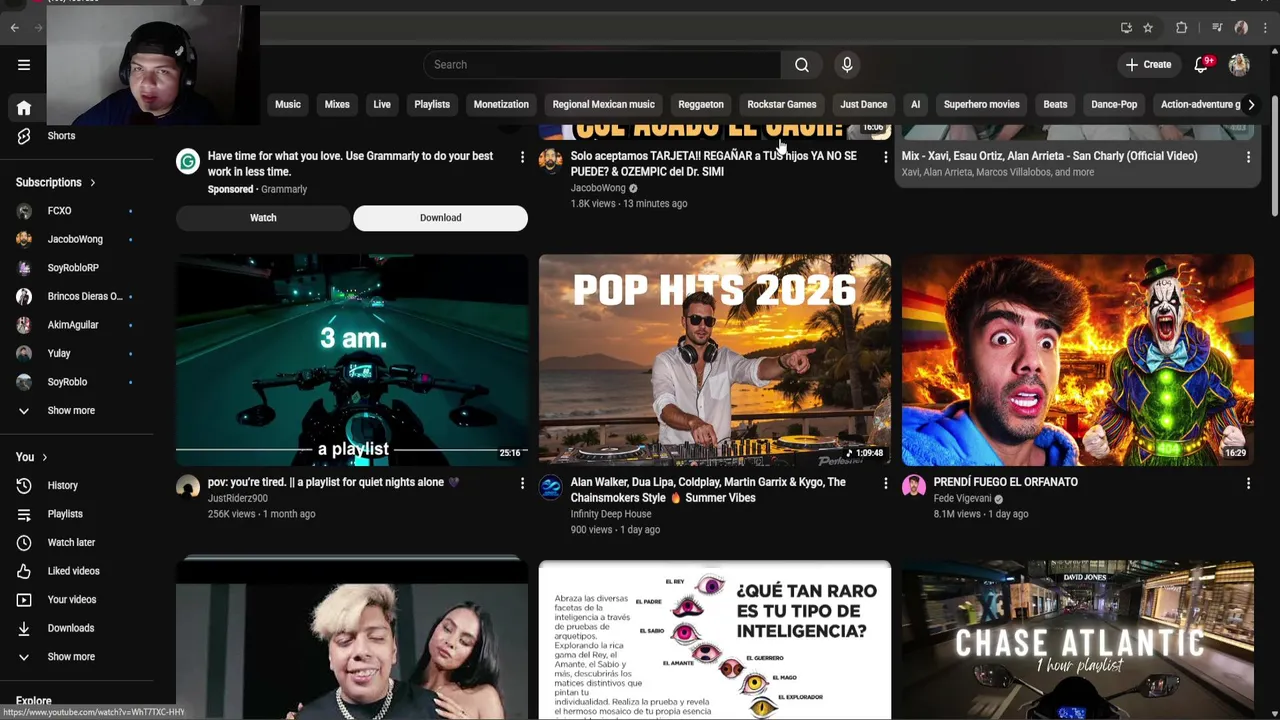Play the clown orphanage thumbnail
The height and width of the screenshot is (720, 1280).
point(1078,360)
